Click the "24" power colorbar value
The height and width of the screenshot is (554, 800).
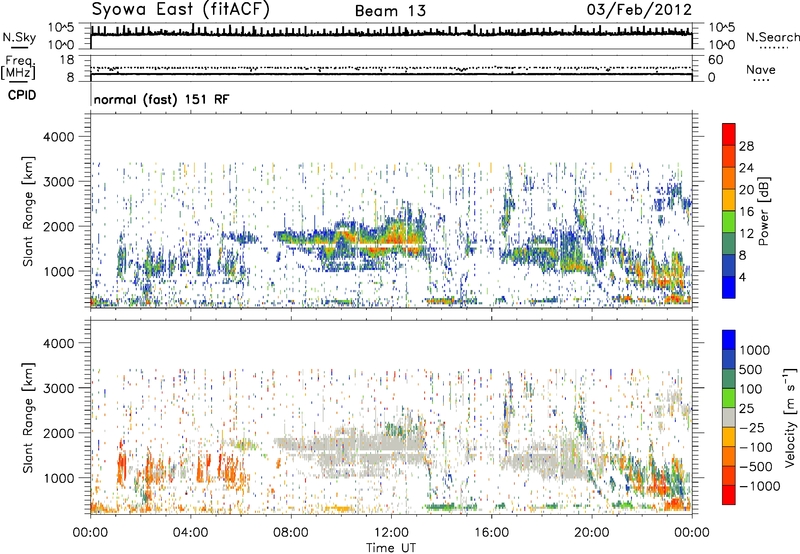pos(746,168)
